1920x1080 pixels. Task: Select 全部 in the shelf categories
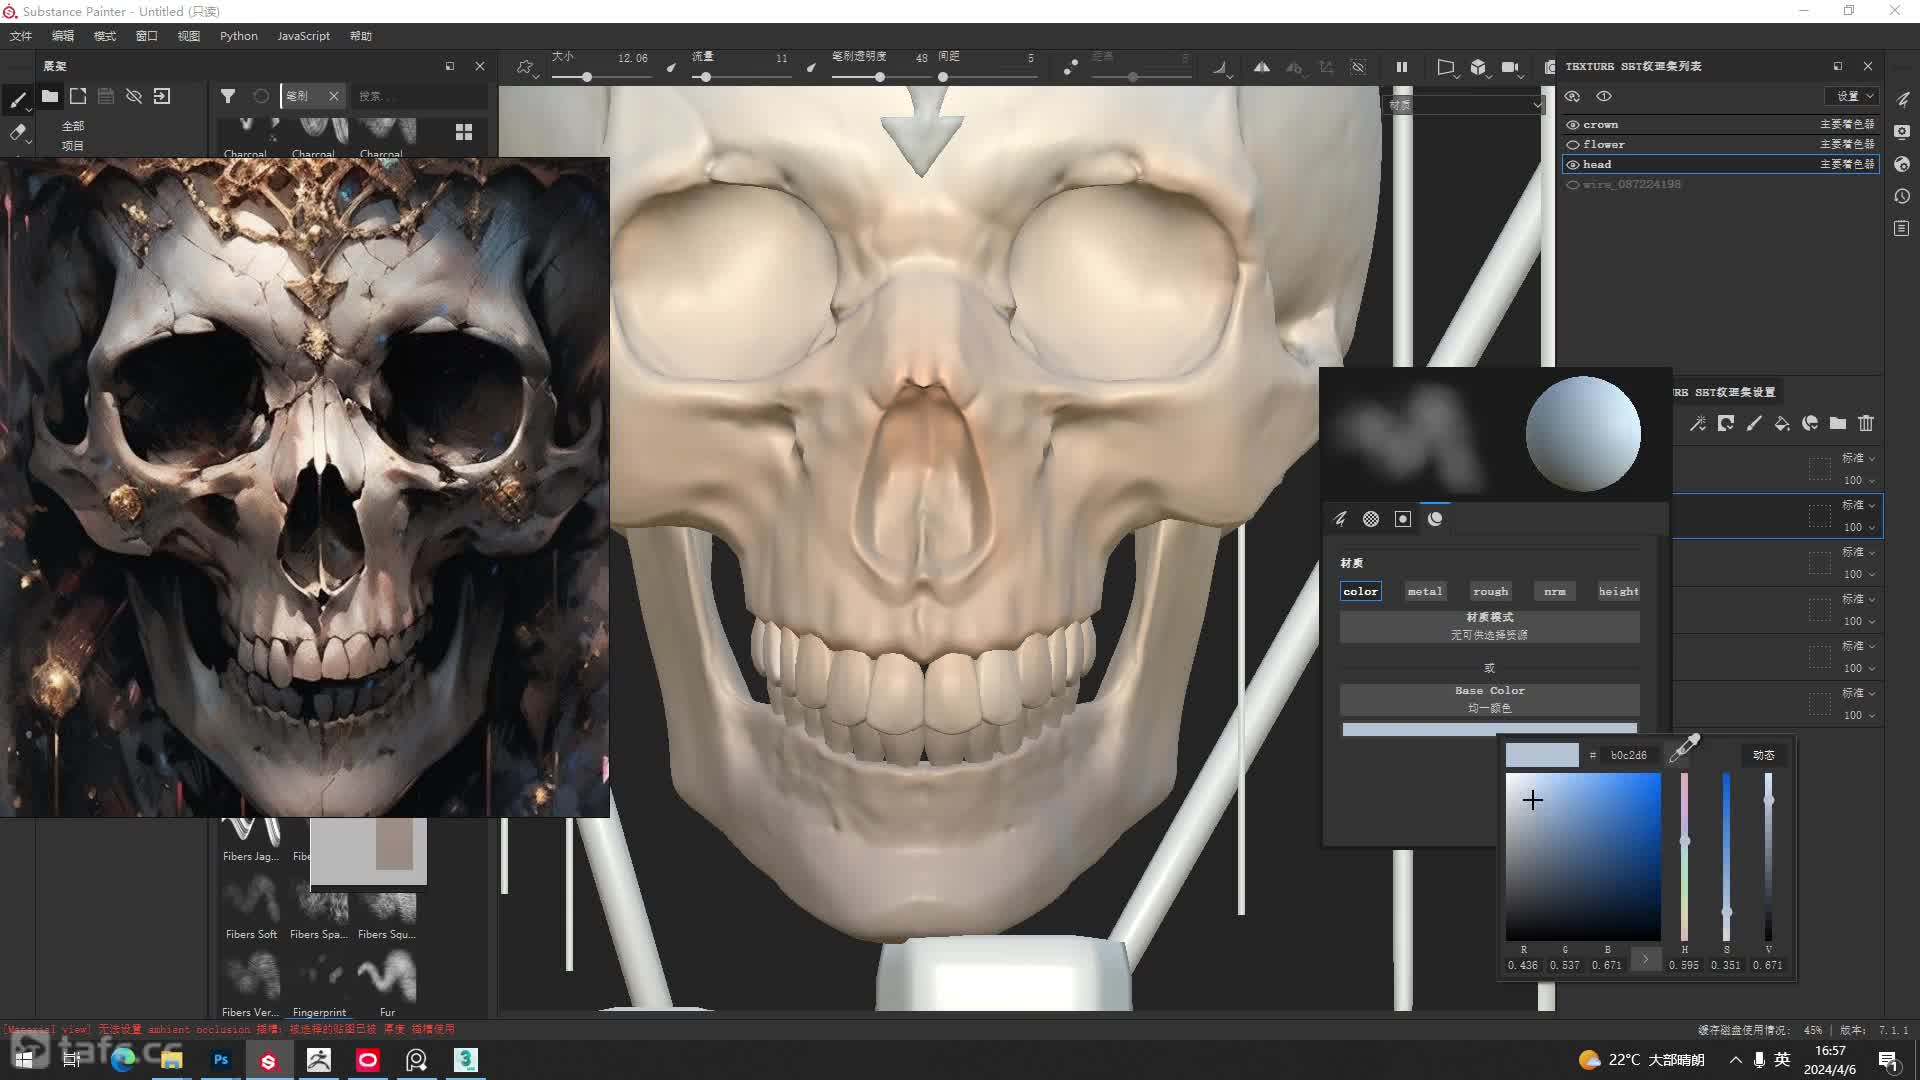73,126
